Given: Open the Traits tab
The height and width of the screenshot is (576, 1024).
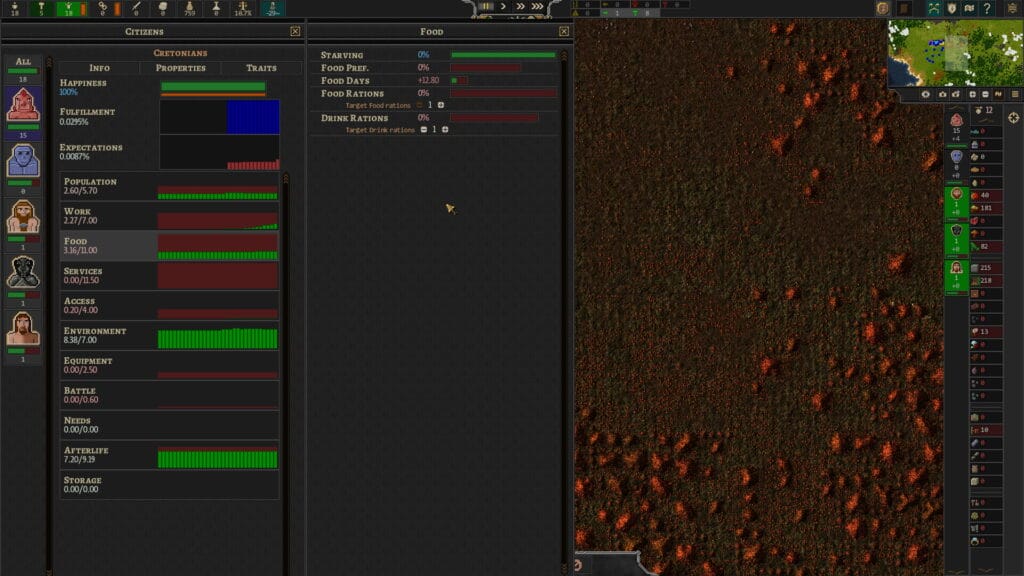Looking at the screenshot, I should [x=261, y=68].
